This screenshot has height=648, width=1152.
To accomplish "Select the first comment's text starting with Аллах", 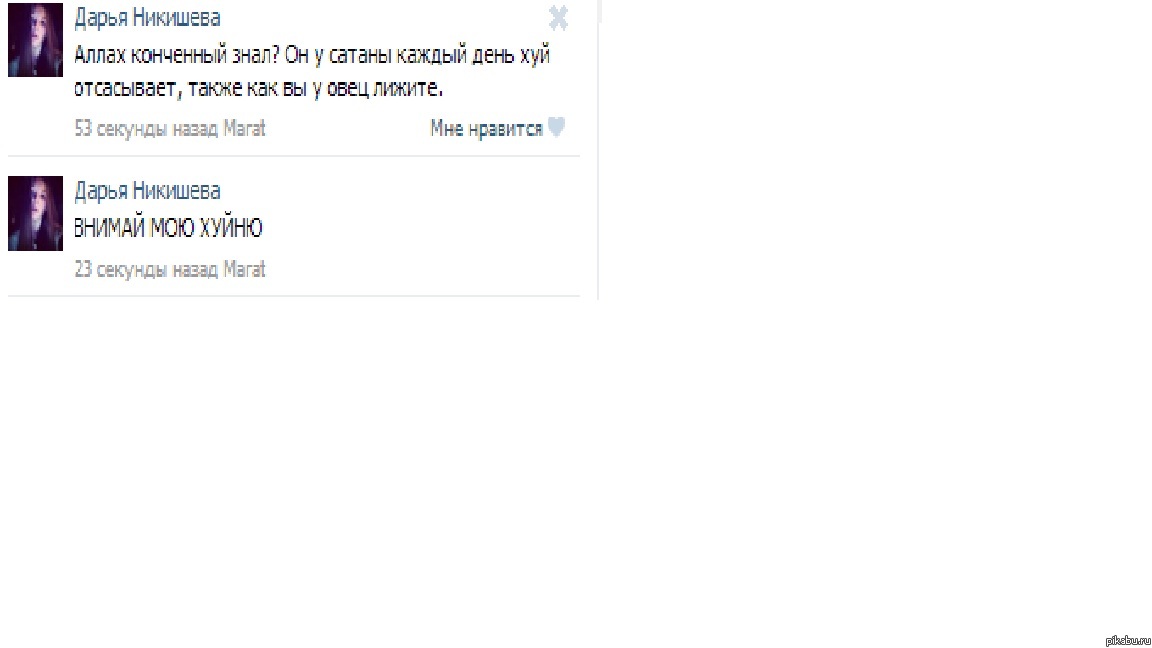I will 312,72.
